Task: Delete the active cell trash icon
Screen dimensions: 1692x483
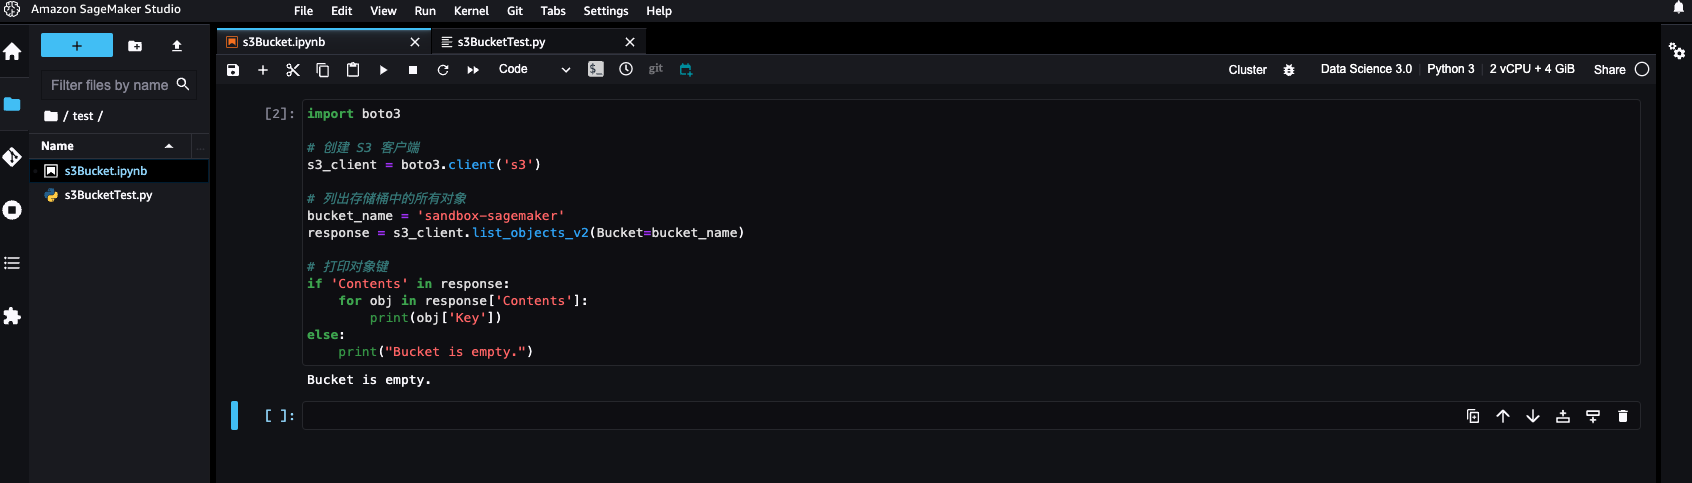Action: (1623, 416)
